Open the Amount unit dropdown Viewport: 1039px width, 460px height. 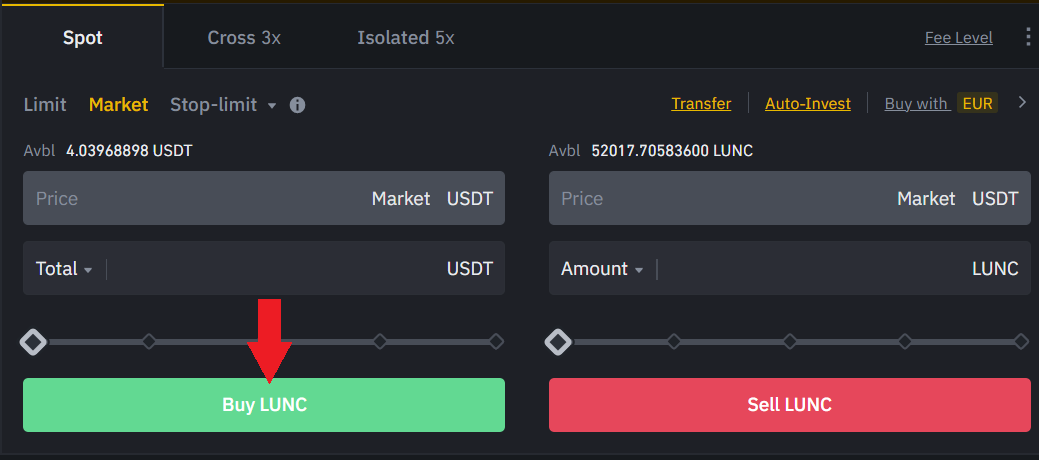(x=602, y=269)
